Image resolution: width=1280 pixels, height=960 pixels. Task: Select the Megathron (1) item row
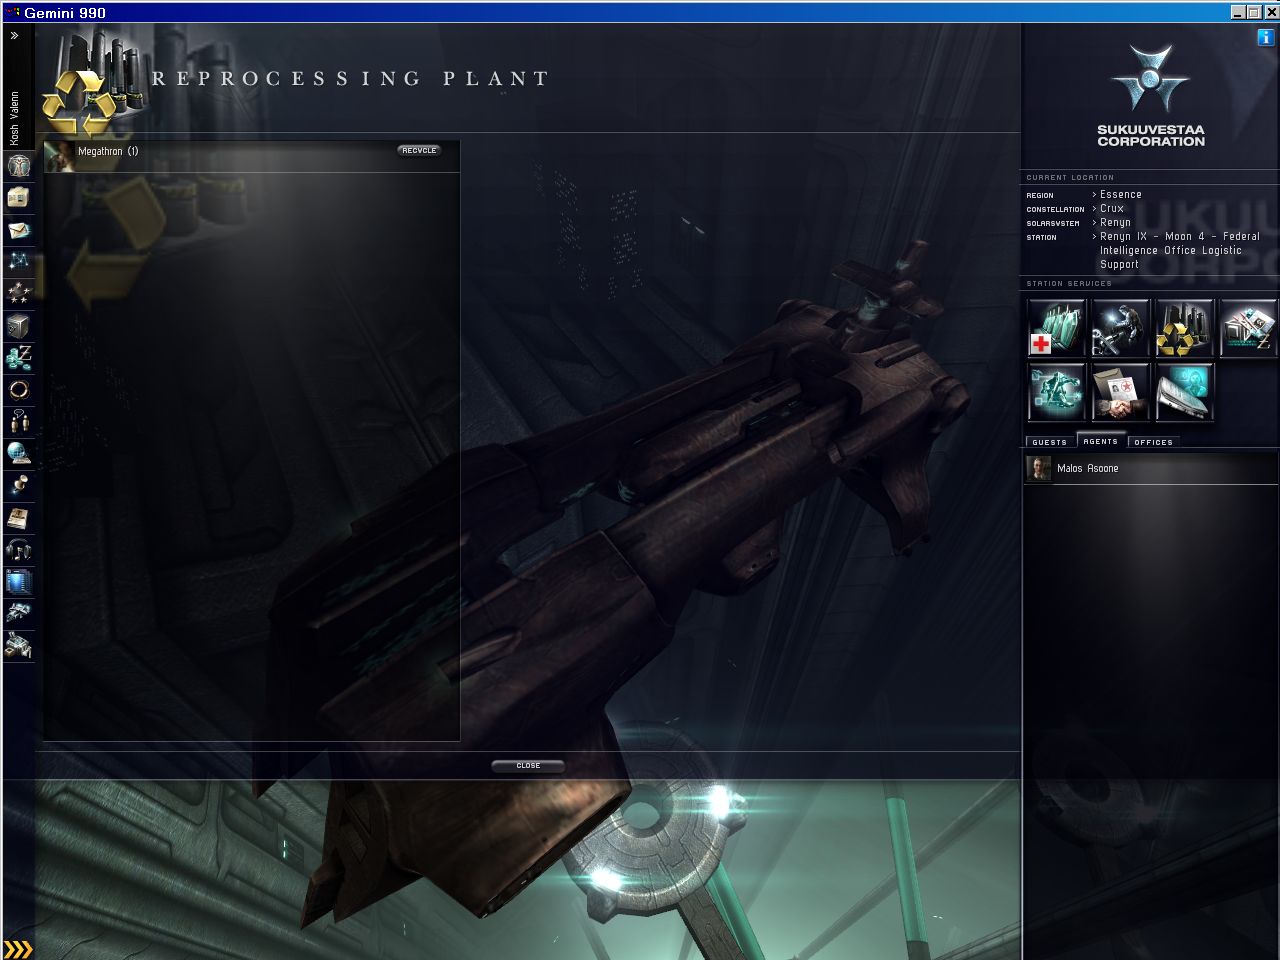coord(251,155)
